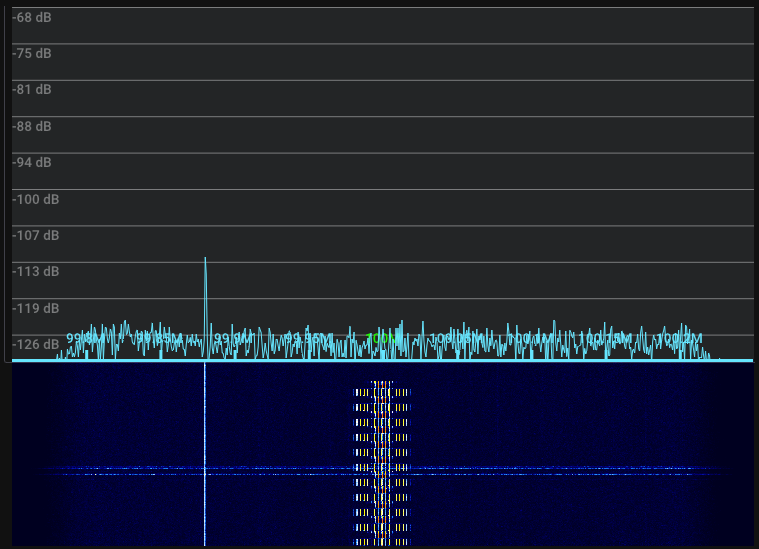Screen dimensions: 759x549
Task: Click the -68 dB scale label
Action: (32, 17)
